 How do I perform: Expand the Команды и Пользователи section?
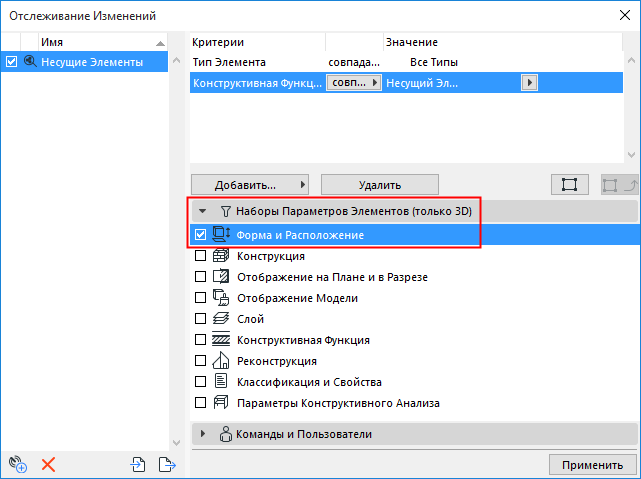[x=204, y=434]
